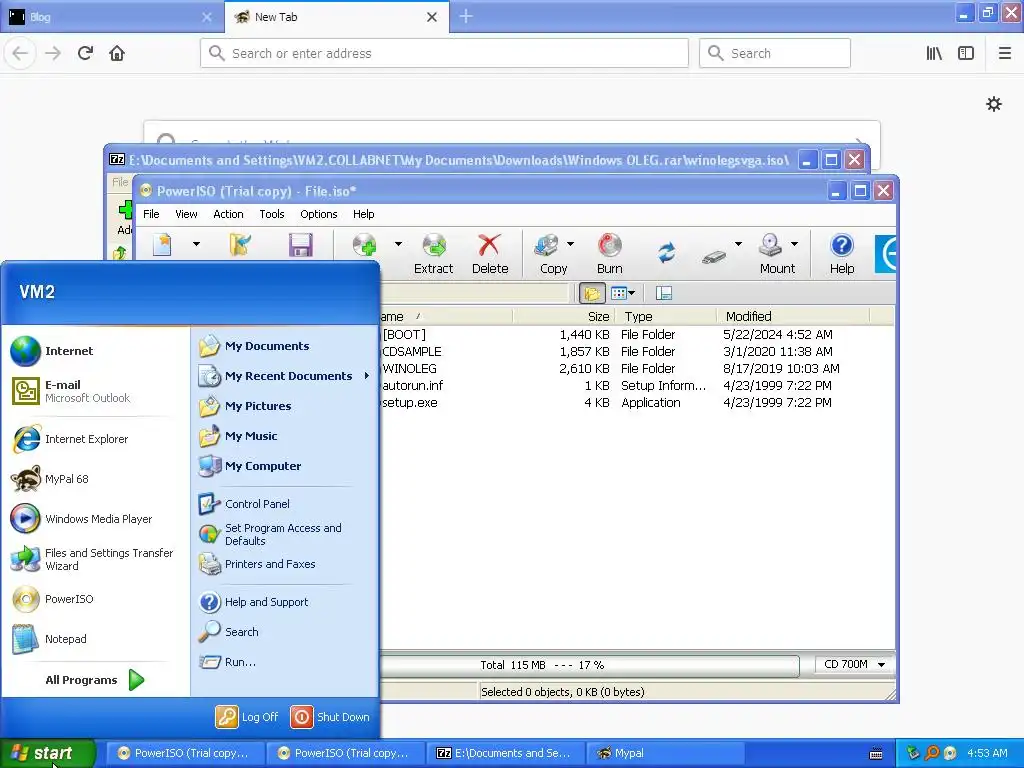Viewport: 1024px width, 768px height.
Task: Click the Open folder icon in PowerISO toolbar
Action: coord(240,244)
